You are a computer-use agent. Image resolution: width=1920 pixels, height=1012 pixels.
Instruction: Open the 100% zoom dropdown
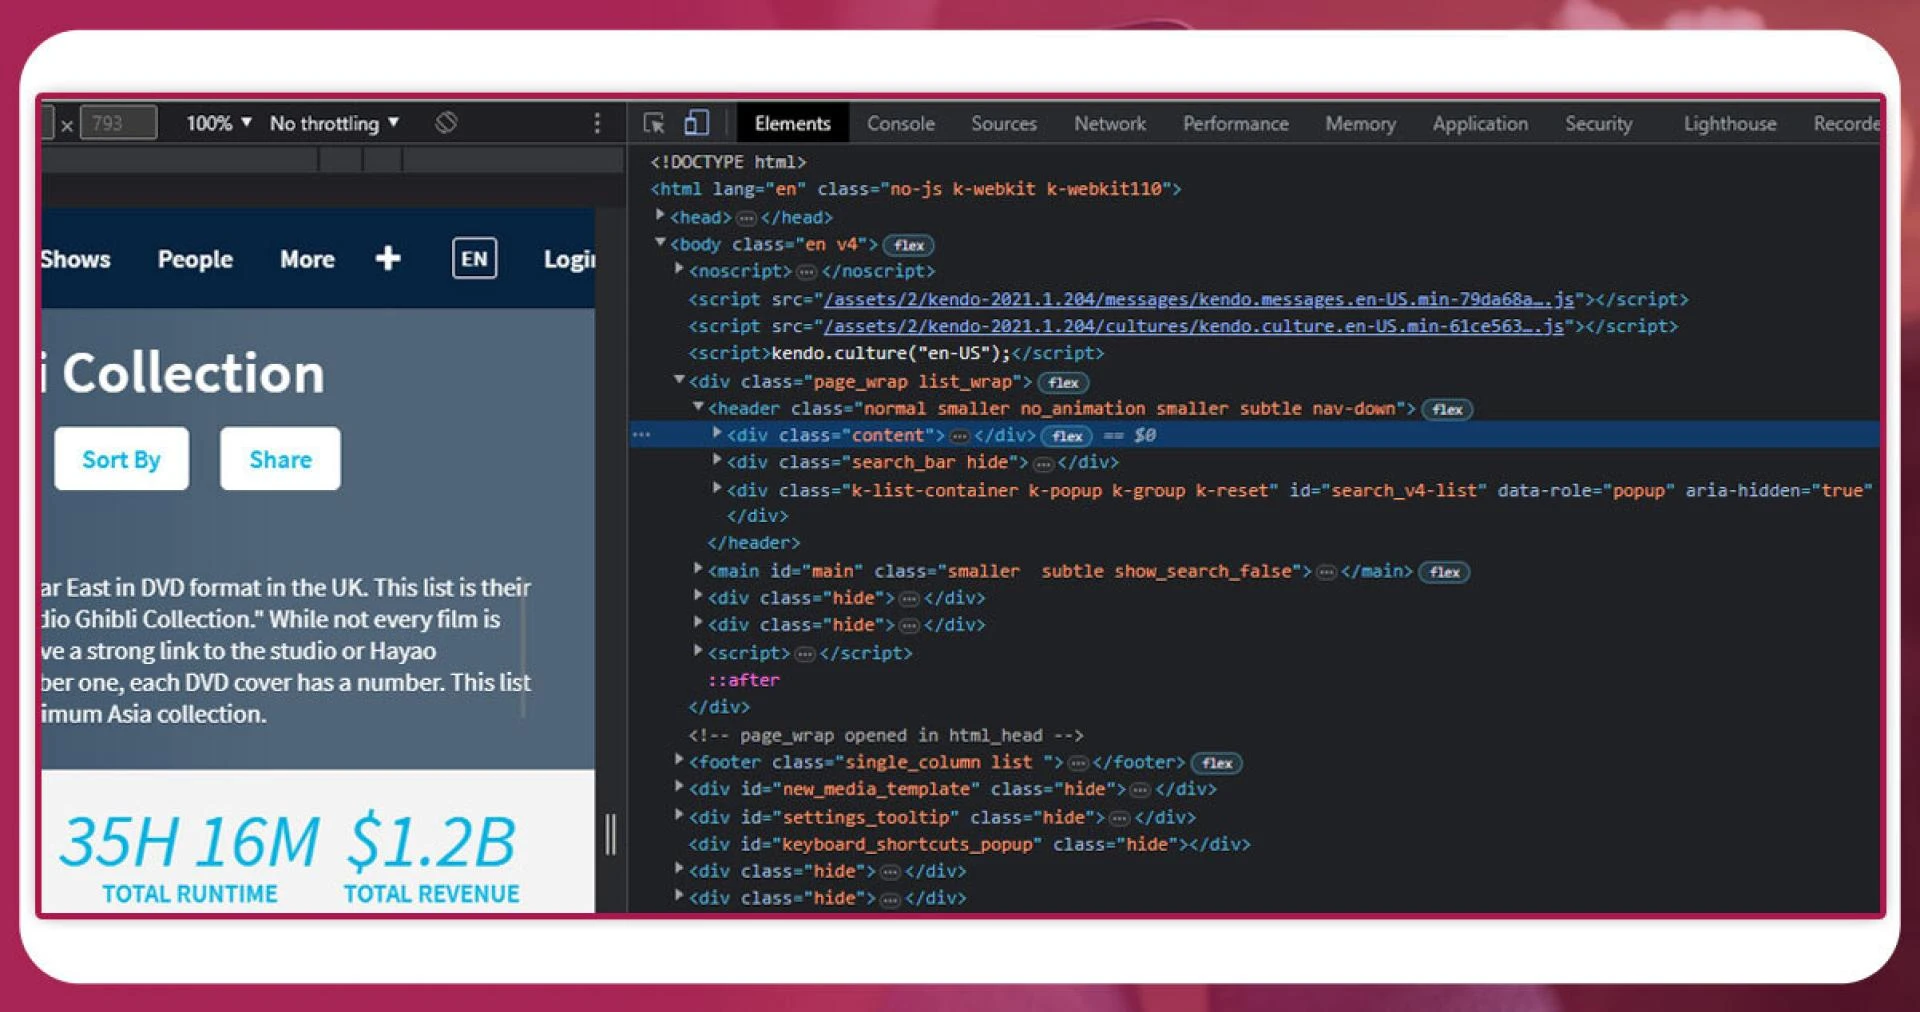coord(218,123)
